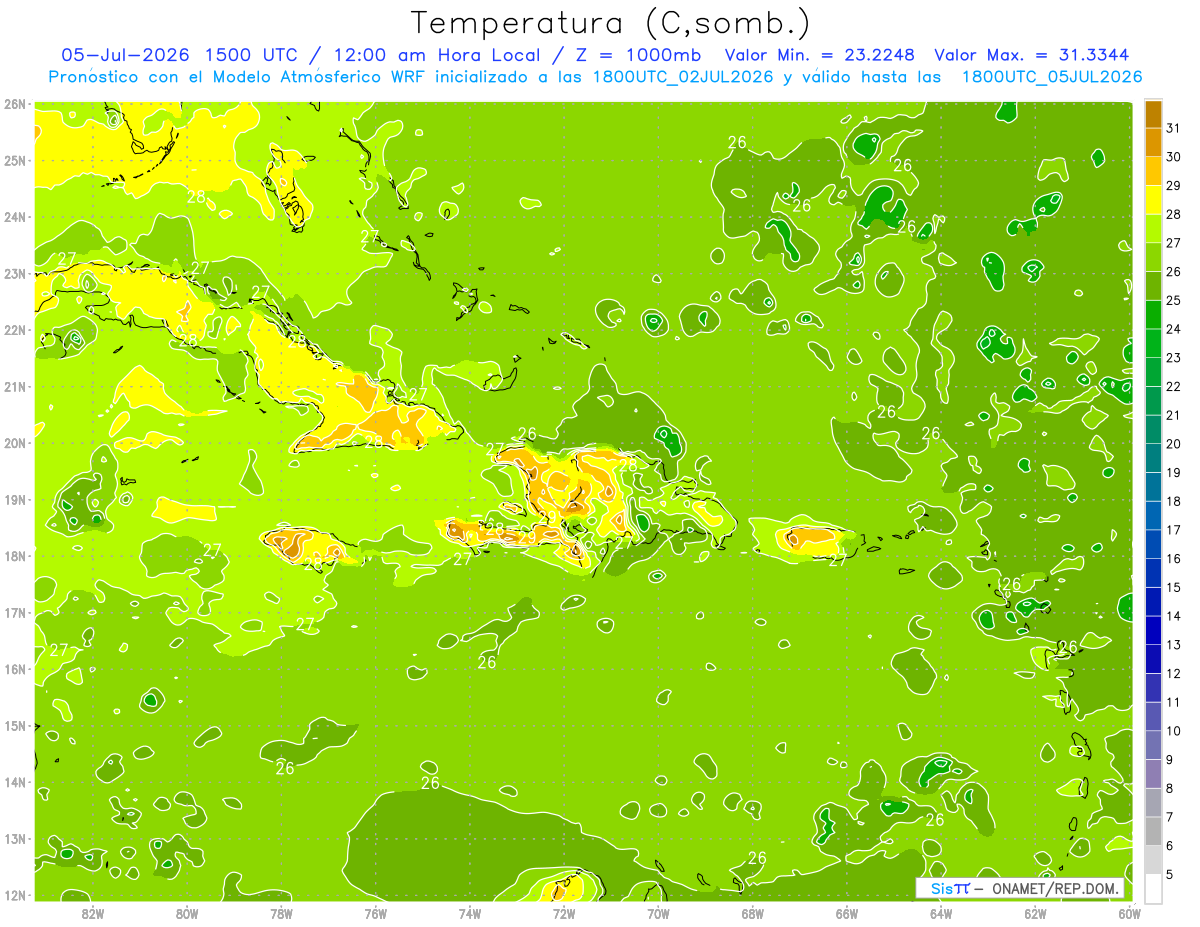The width and height of the screenshot is (1200, 927).
Task: Click the 74W longitude axis label
Action: click(x=470, y=913)
